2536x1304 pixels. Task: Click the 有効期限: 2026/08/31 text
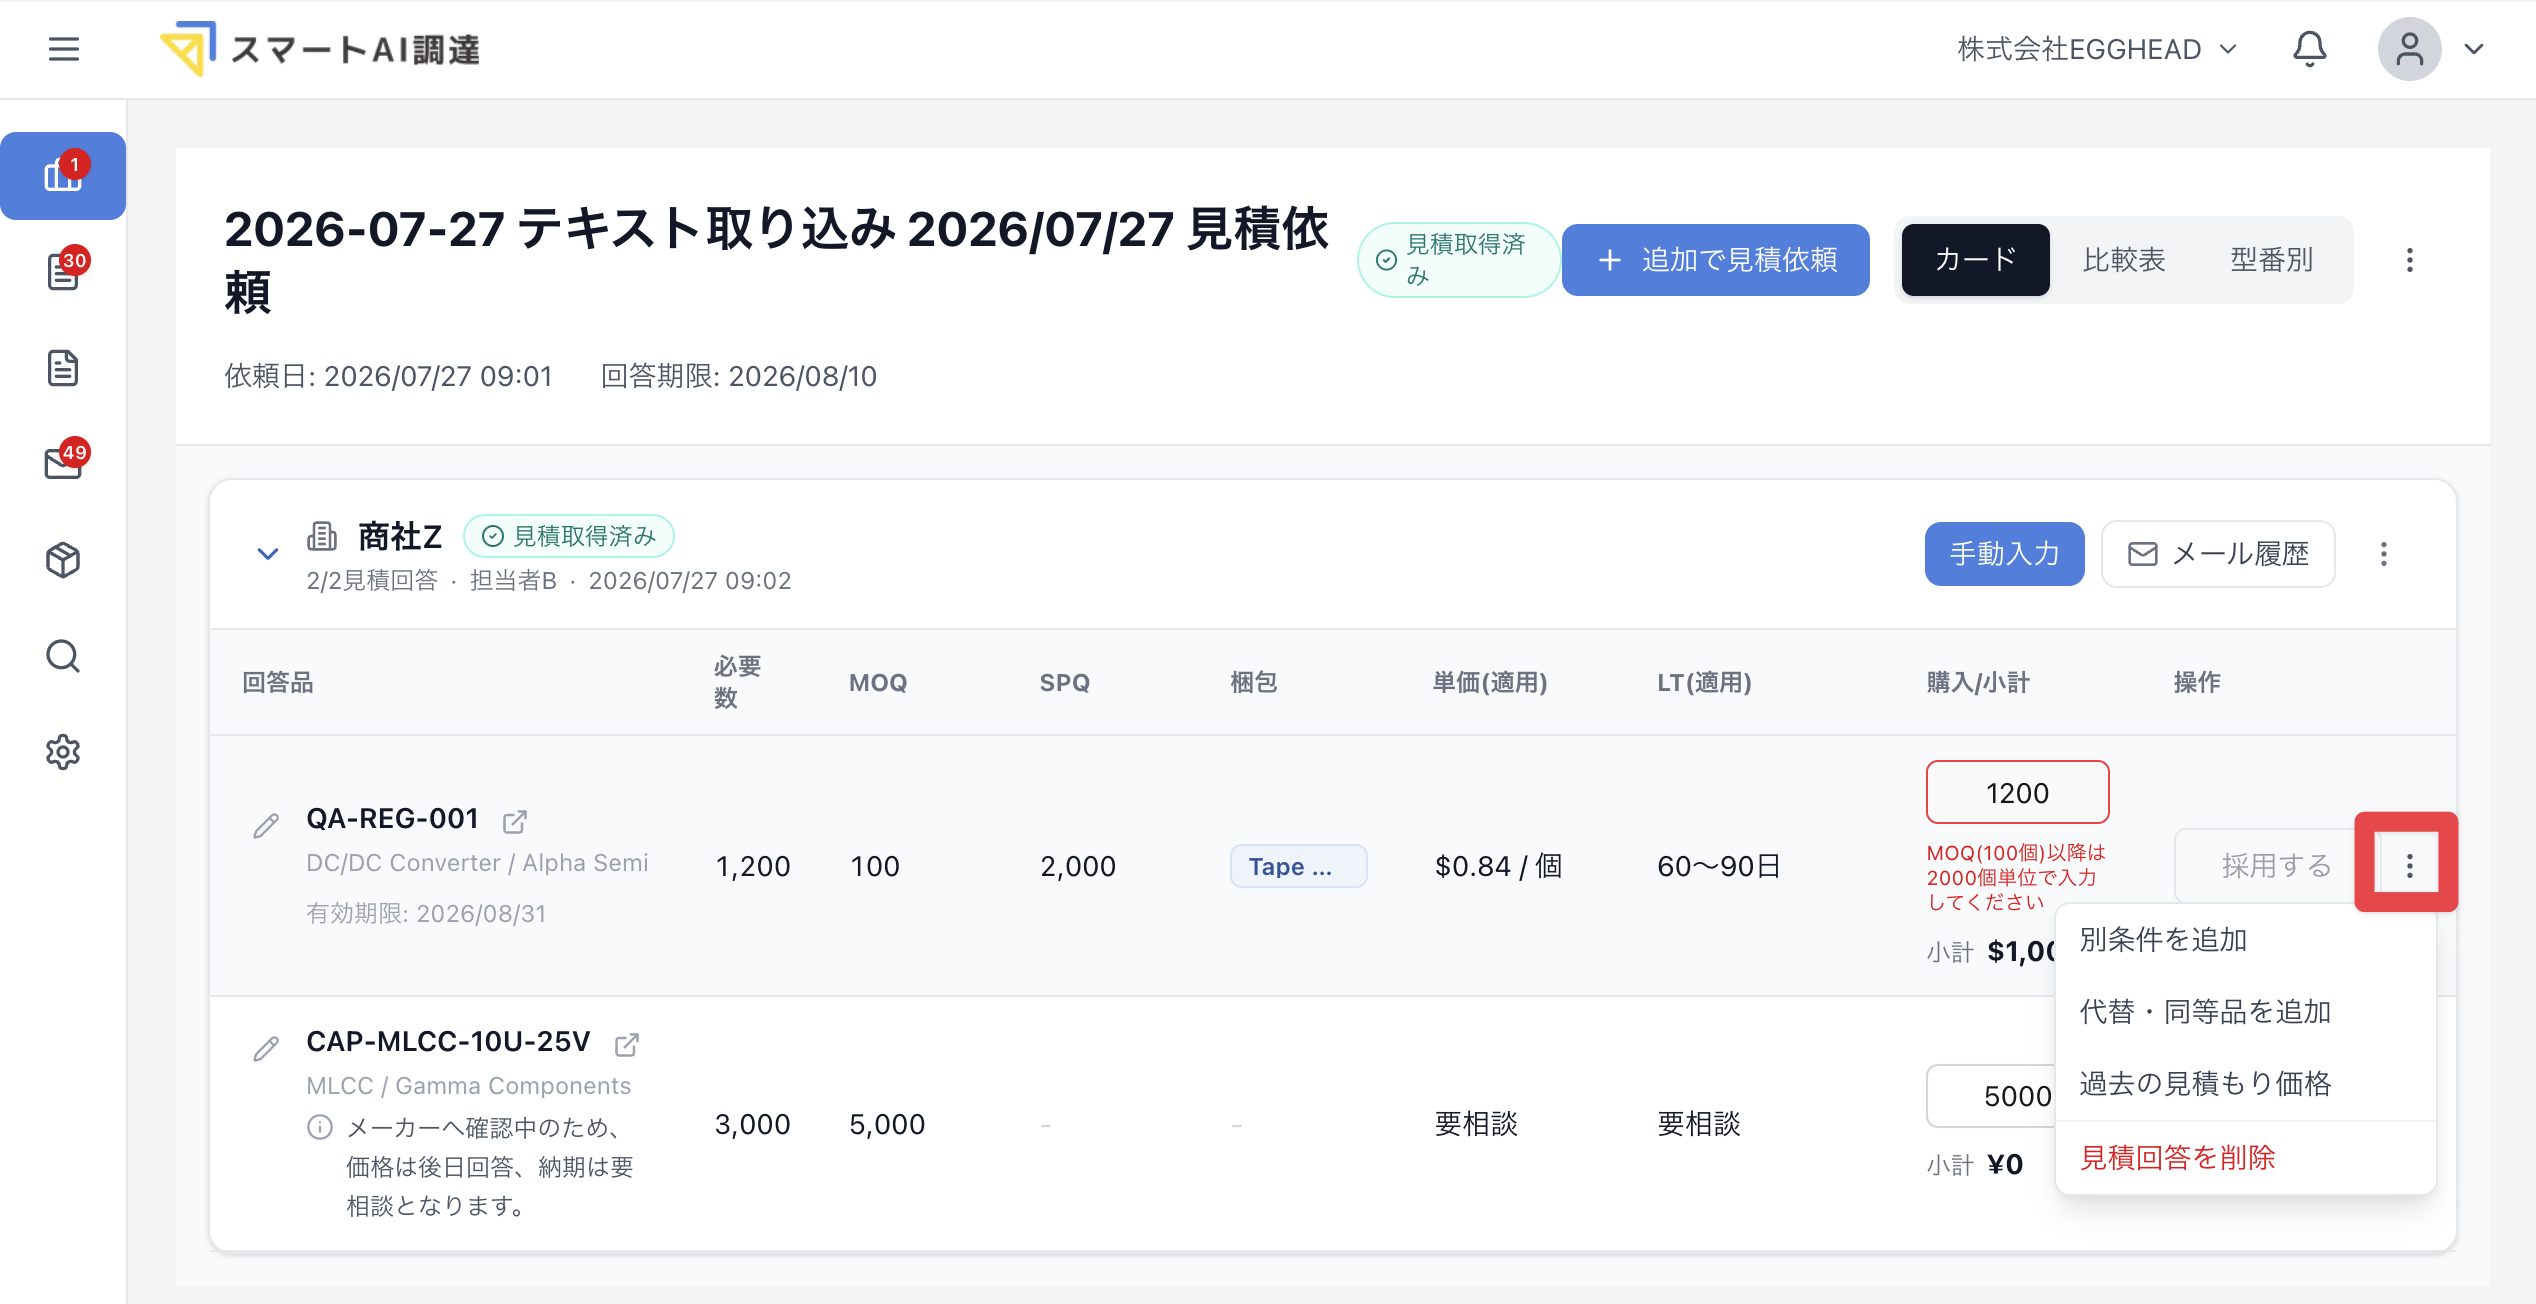(426, 913)
